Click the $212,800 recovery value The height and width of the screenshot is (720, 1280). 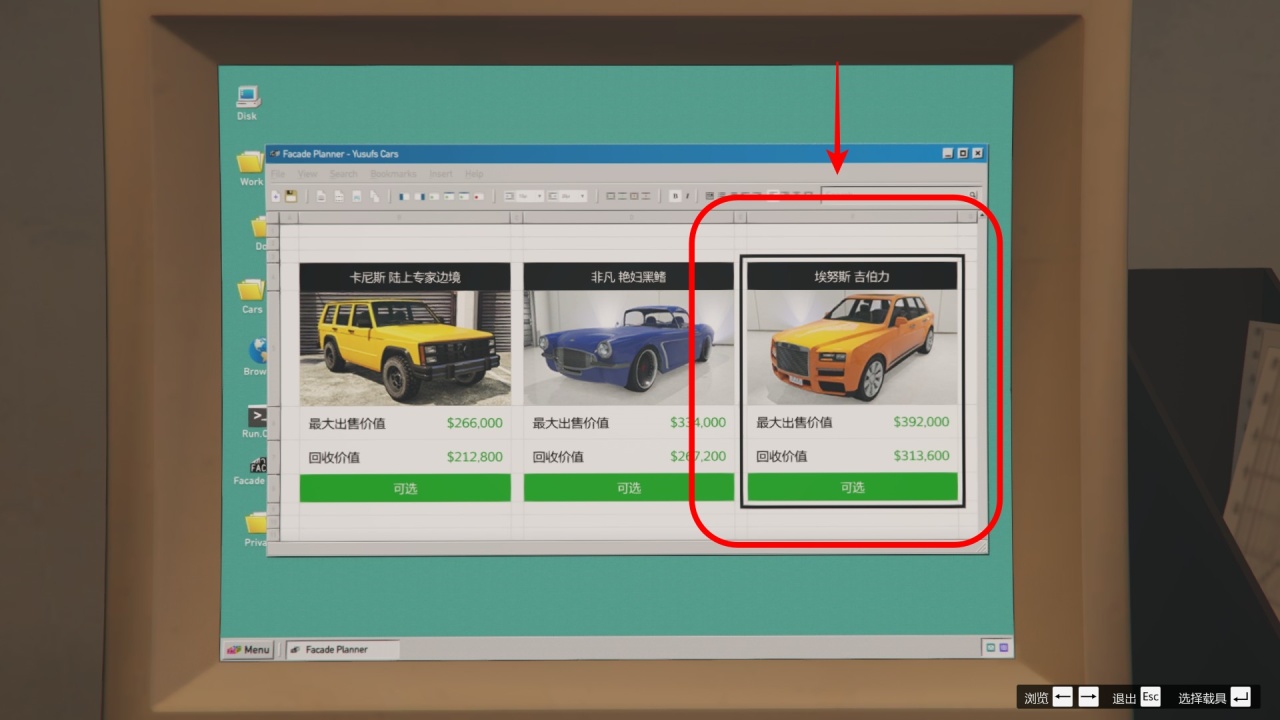475,457
